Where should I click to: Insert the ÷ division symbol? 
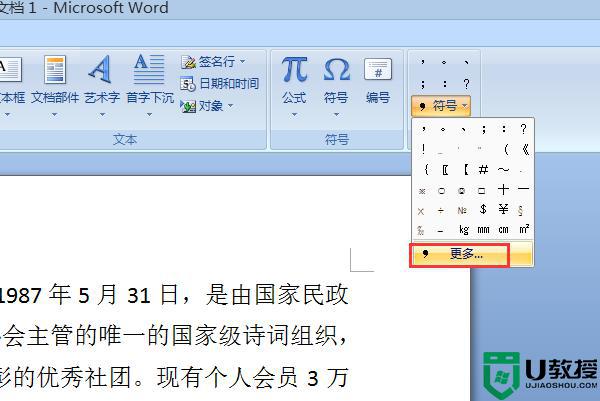[441, 211]
